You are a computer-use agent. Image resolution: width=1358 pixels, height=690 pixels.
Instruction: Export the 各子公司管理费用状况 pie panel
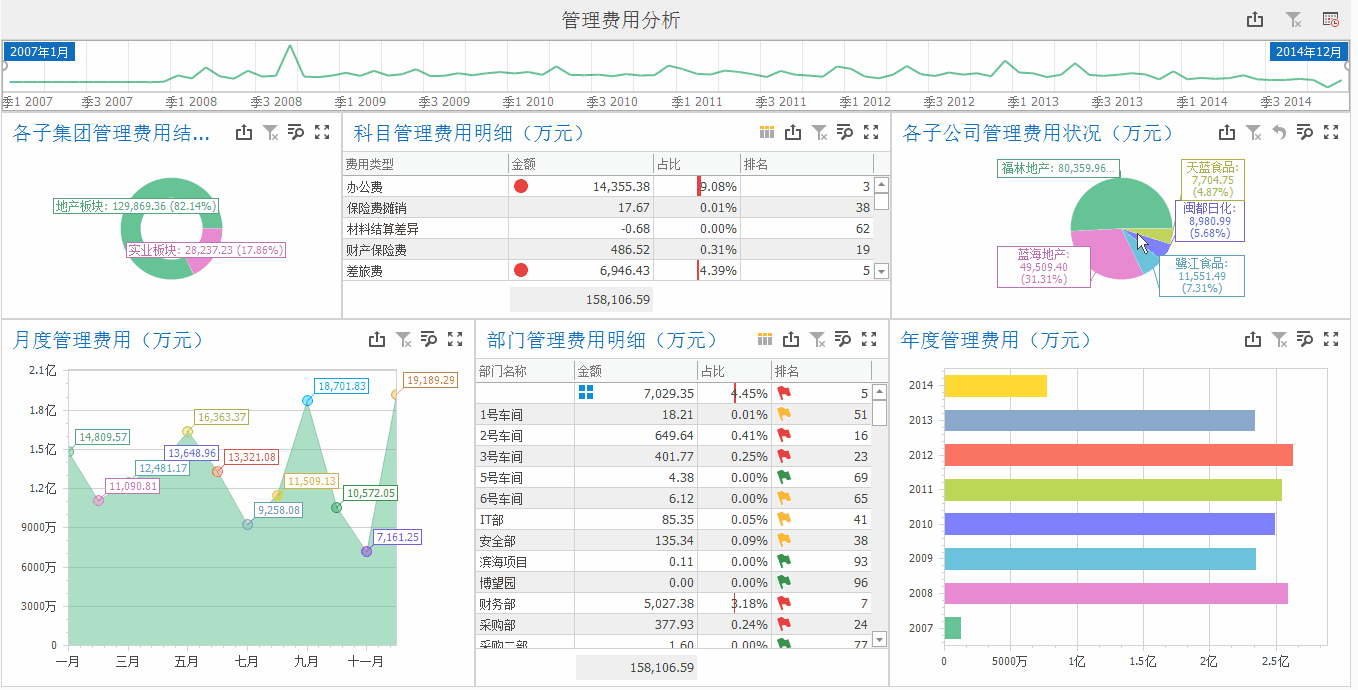1227,132
